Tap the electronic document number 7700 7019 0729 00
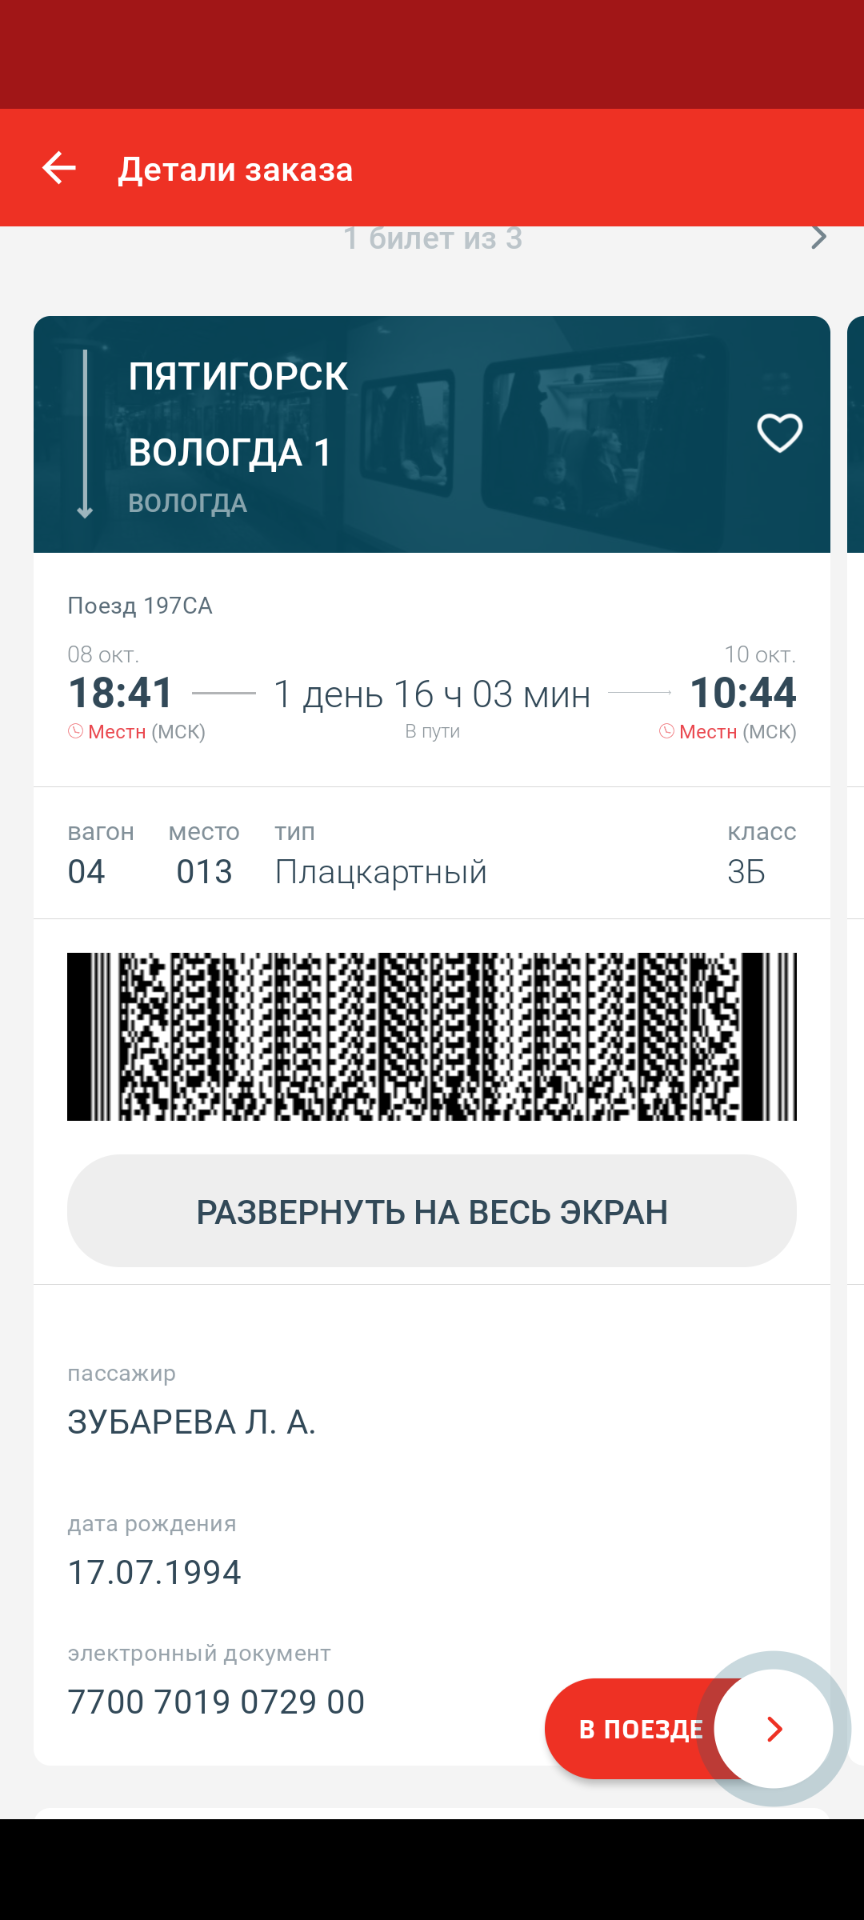The height and width of the screenshot is (1920, 864). pyautogui.click(x=216, y=1702)
